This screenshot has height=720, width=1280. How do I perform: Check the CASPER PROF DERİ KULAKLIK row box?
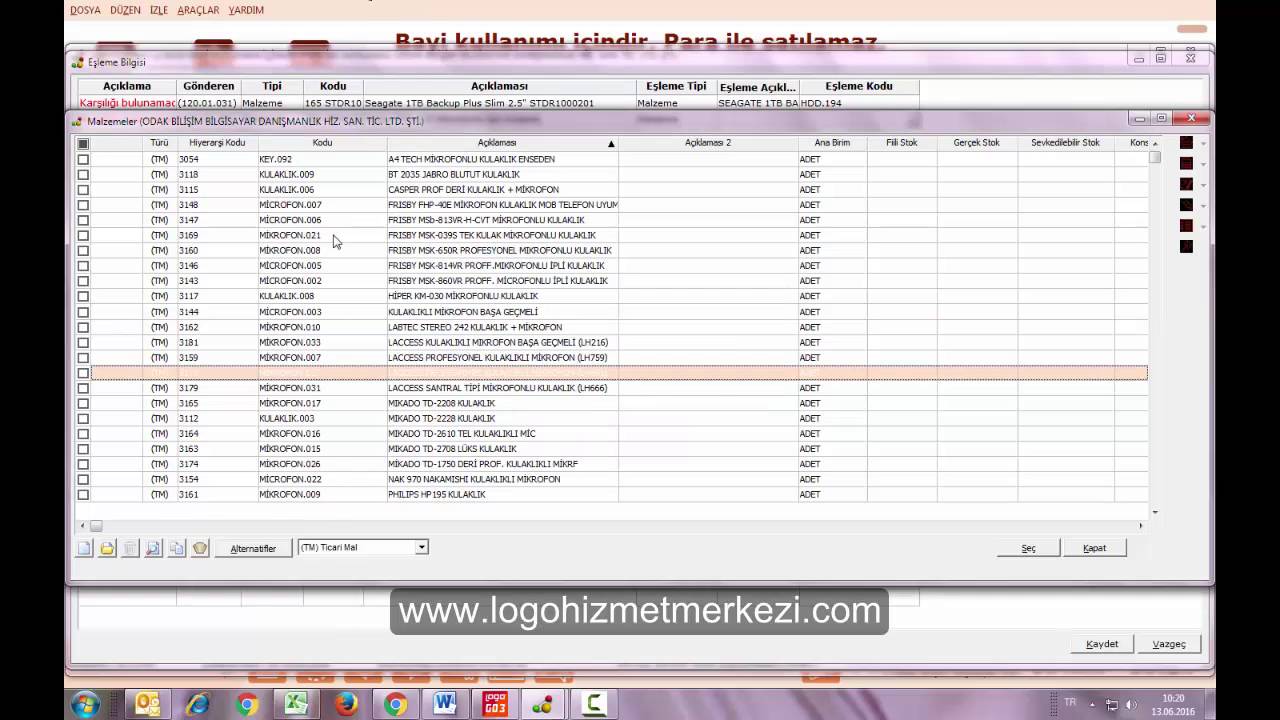pyautogui.click(x=83, y=189)
